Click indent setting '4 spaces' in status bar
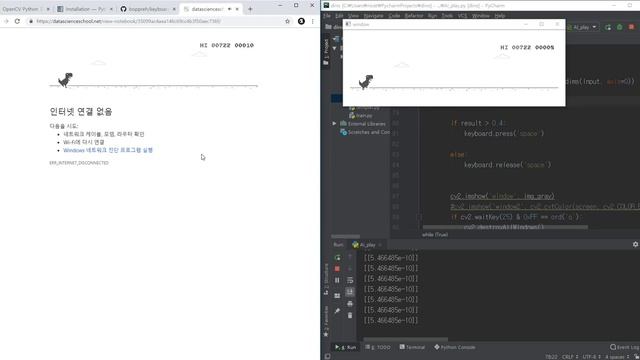The width and height of the screenshot is (640, 360). pos(617,357)
